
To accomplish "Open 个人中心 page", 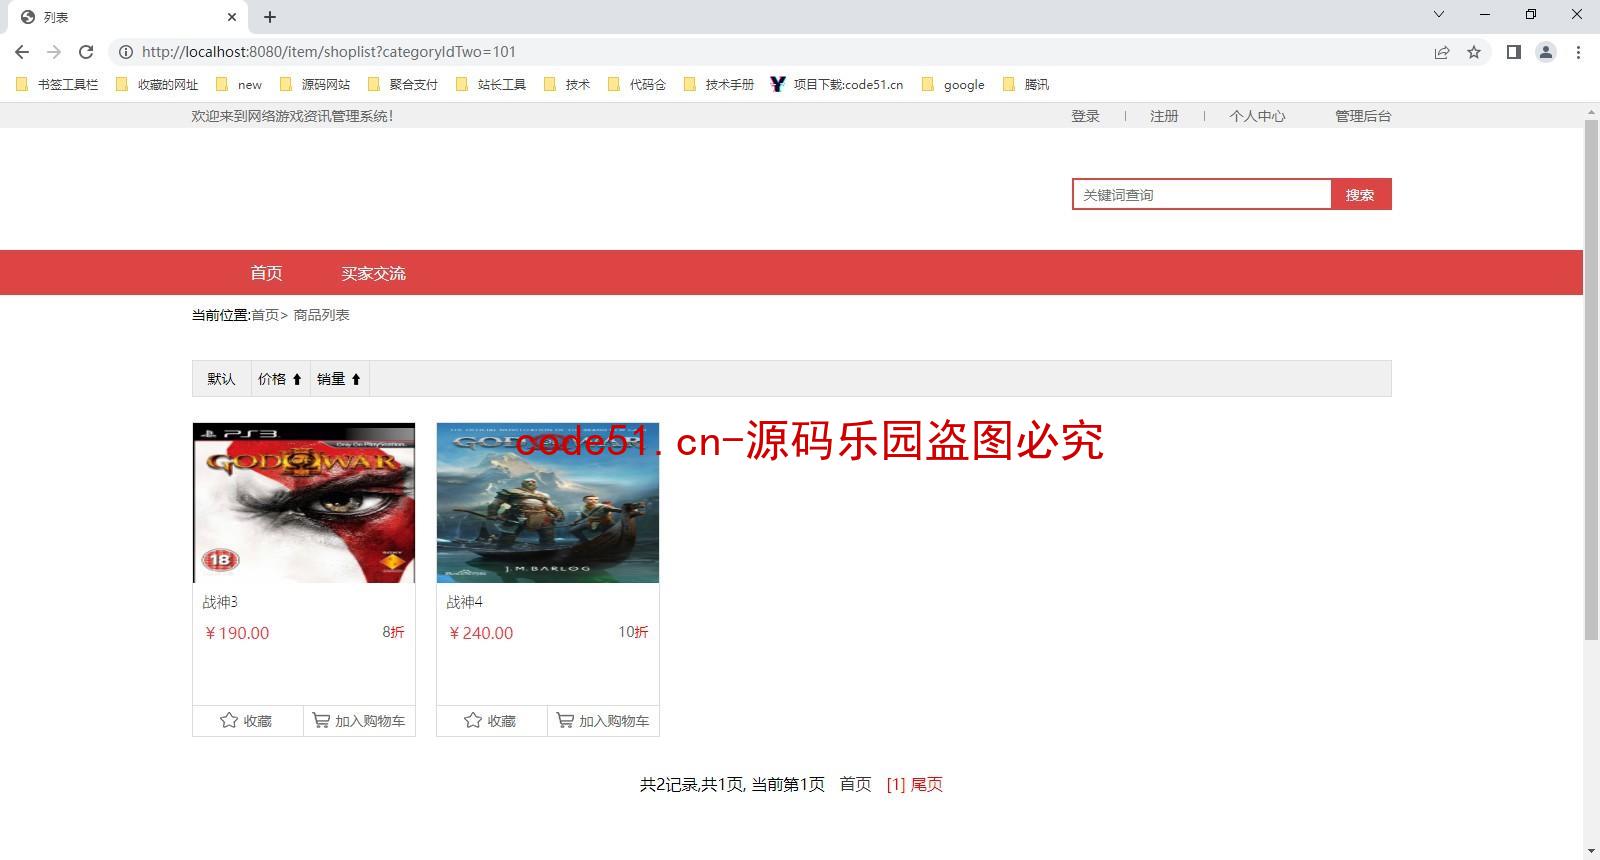I will pyautogui.click(x=1257, y=116).
